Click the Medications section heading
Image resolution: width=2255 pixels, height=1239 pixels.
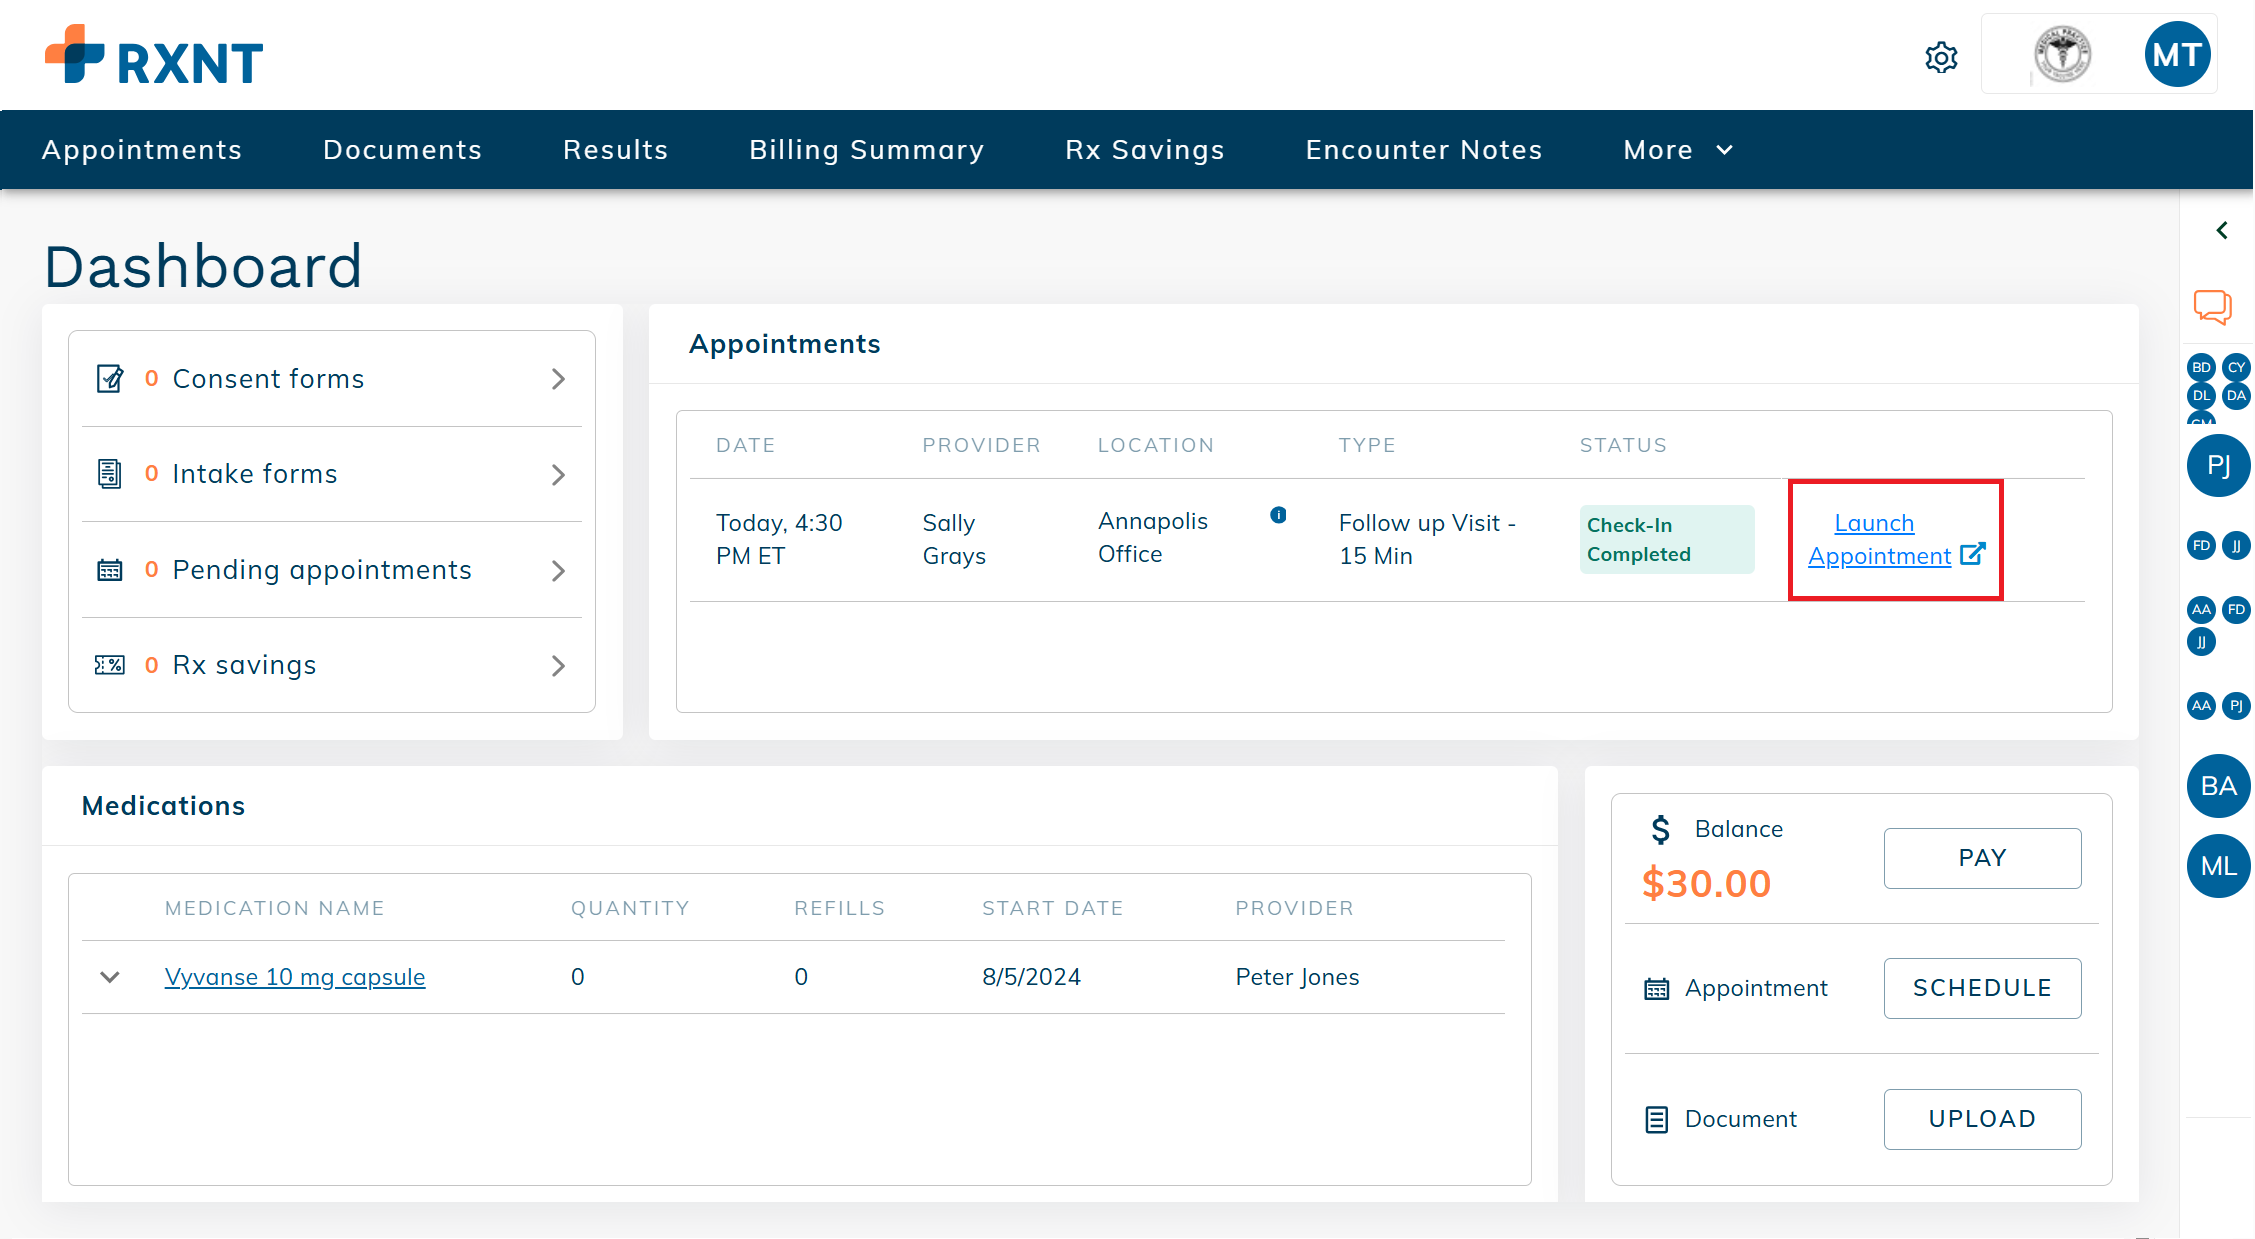(x=163, y=806)
